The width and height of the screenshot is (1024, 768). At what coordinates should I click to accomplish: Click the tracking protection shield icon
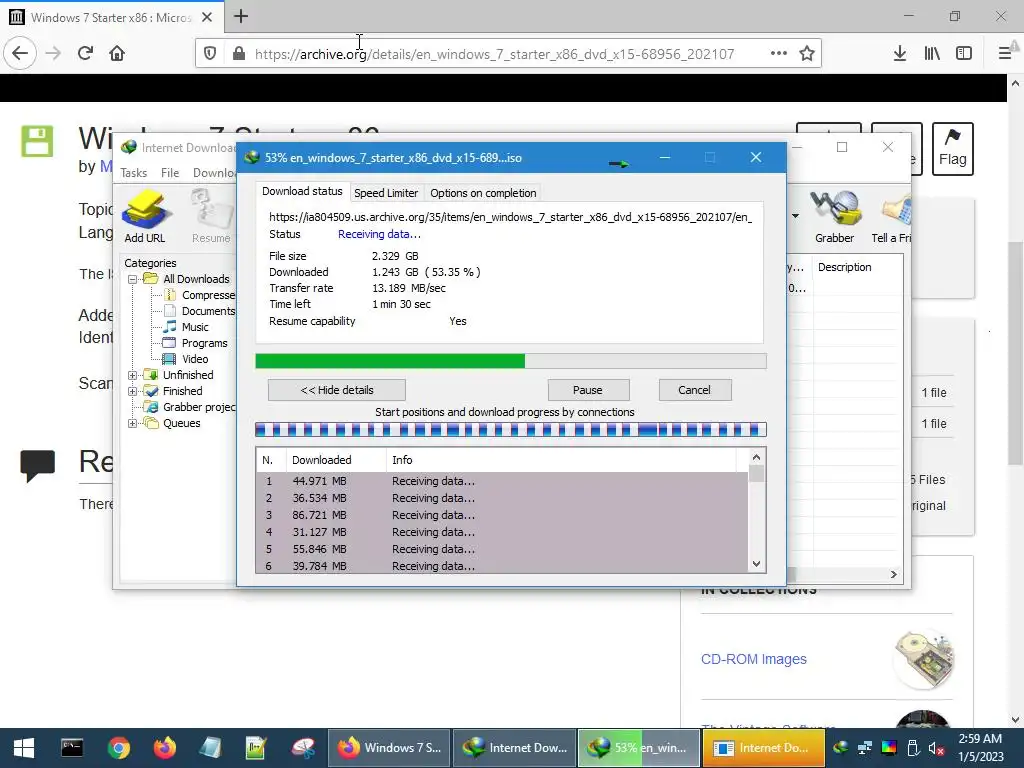pos(210,54)
